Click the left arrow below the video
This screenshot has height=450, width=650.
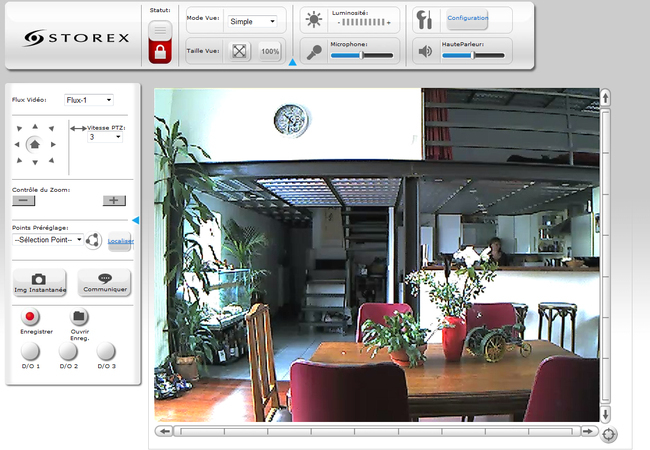click(164, 431)
